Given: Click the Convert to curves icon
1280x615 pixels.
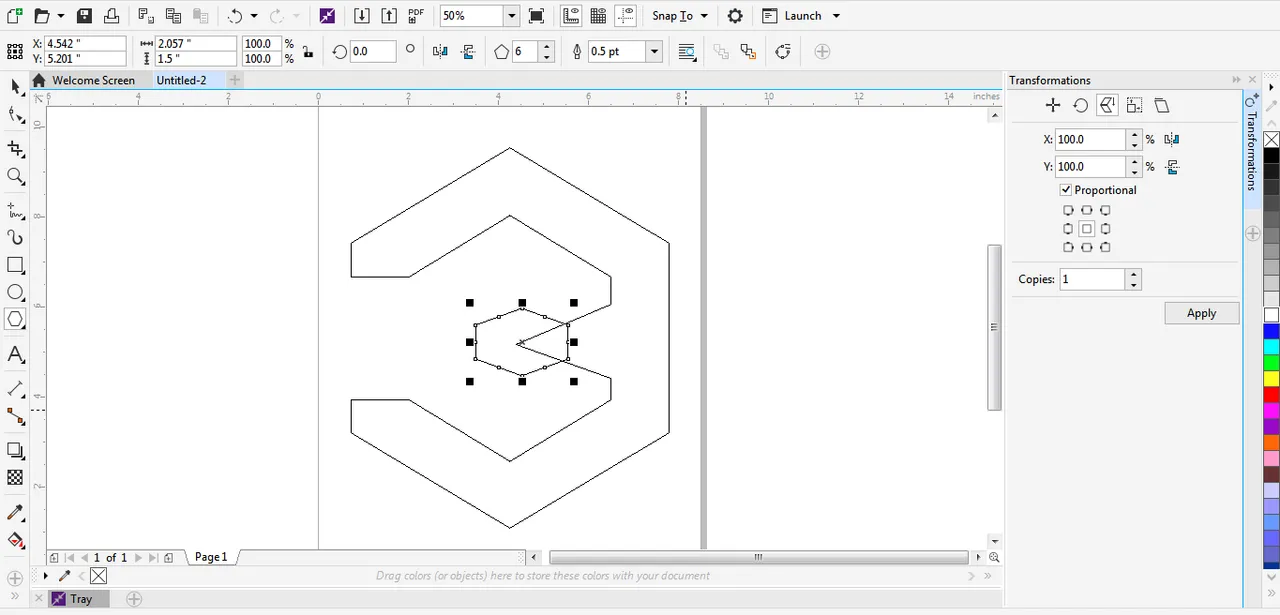Looking at the screenshot, I should (x=783, y=51).
